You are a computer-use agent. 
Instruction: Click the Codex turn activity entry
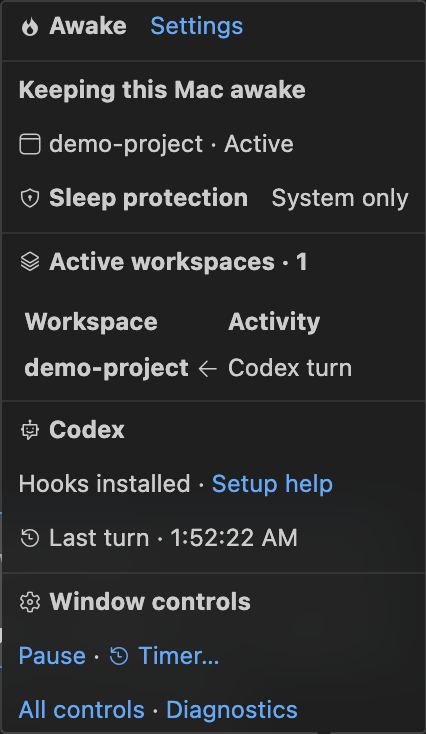point(290,368)
